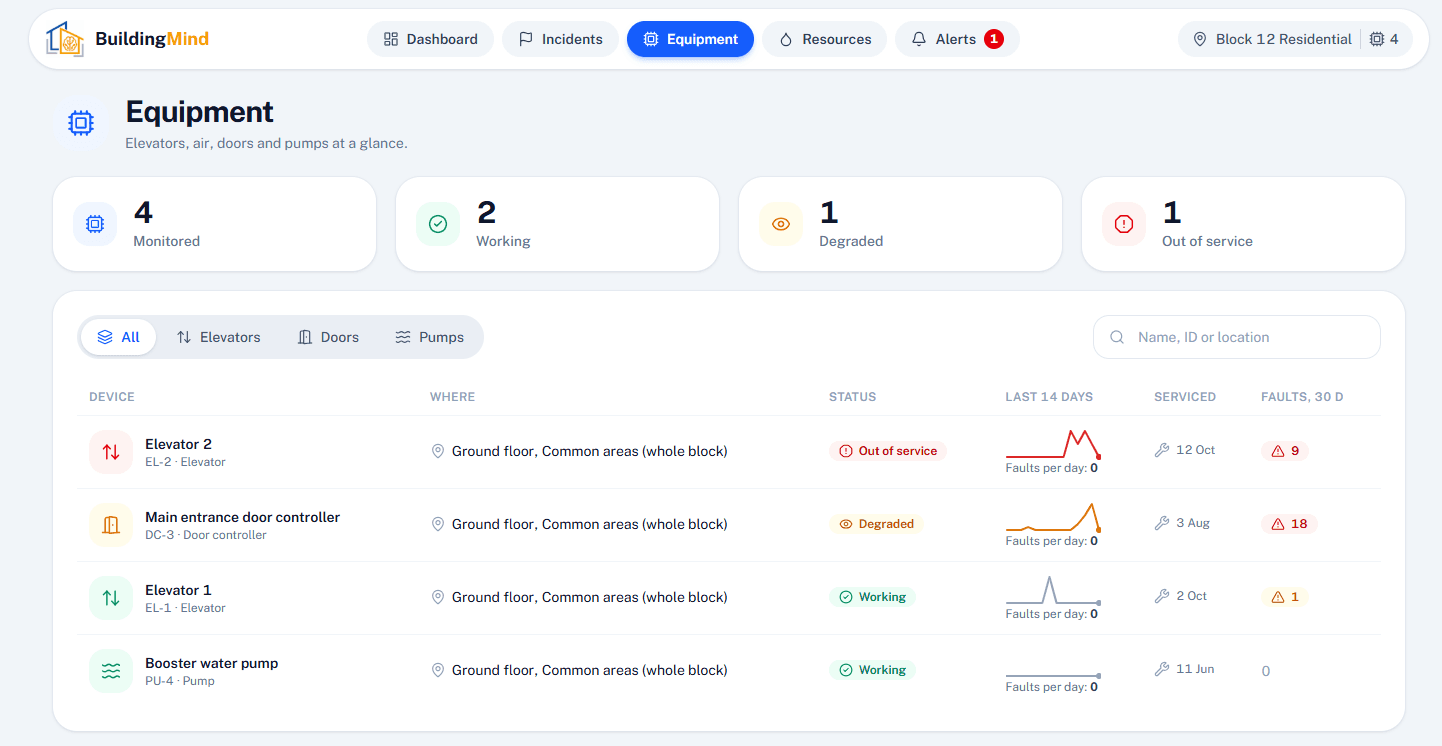Click the BuildingMind logo icon
The image size is (1442, 746).
tap(65, 39)
